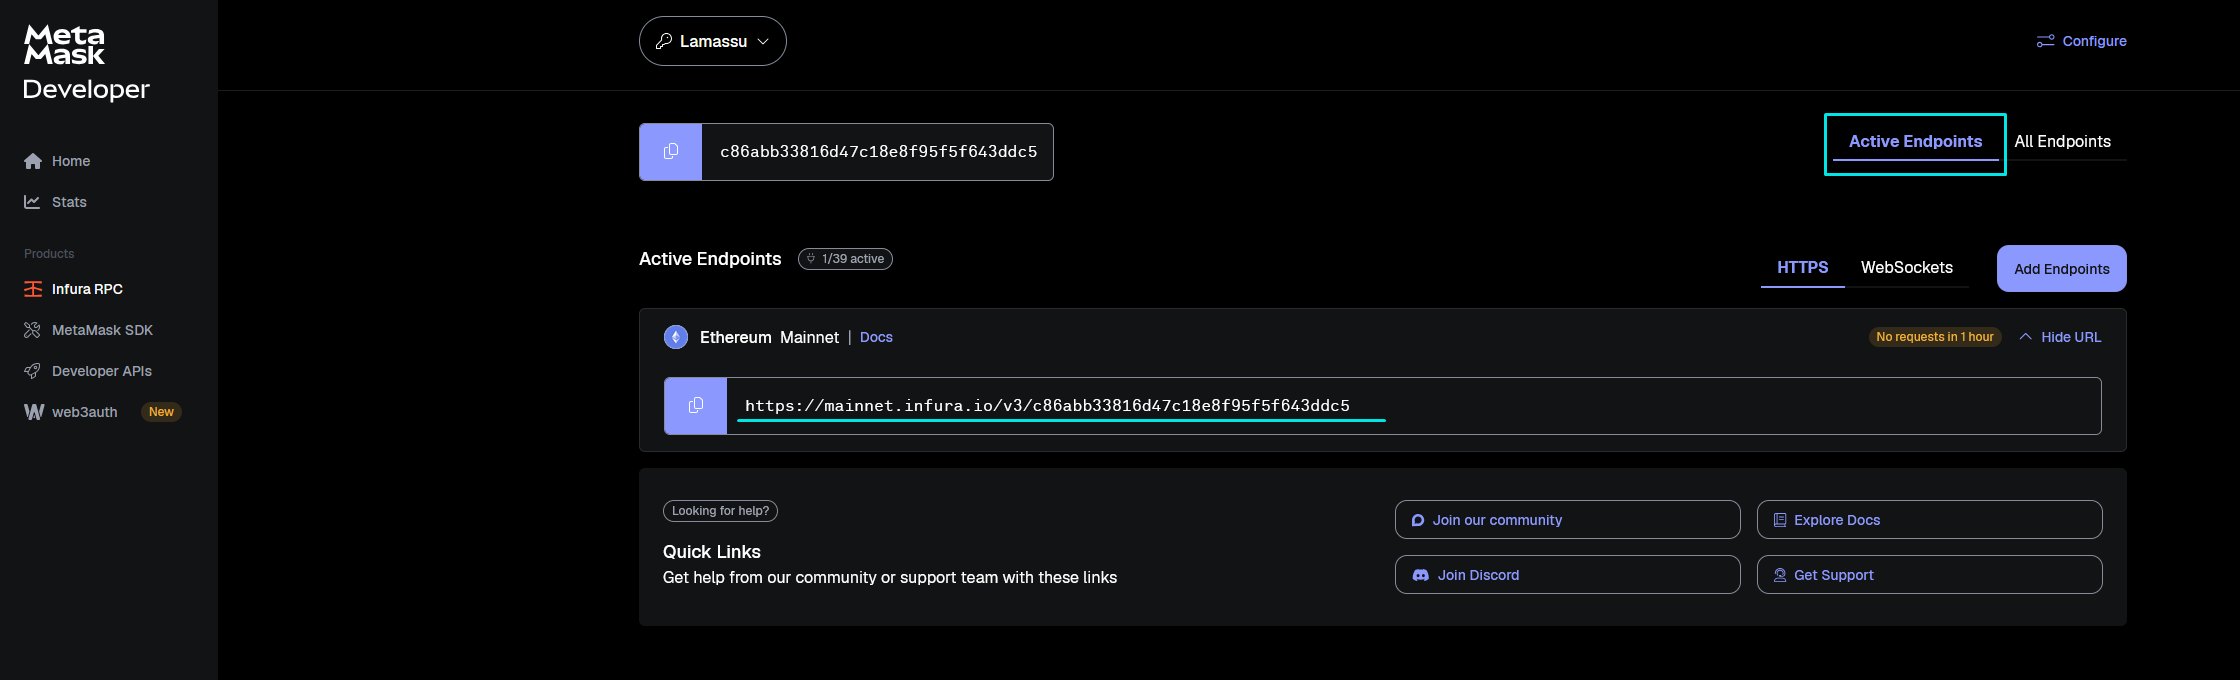Click the Explore Docs document icon
Image resolution: width=2240 pixels, height=680 pixels.
pyautogui.click(x=1780, y=520)
